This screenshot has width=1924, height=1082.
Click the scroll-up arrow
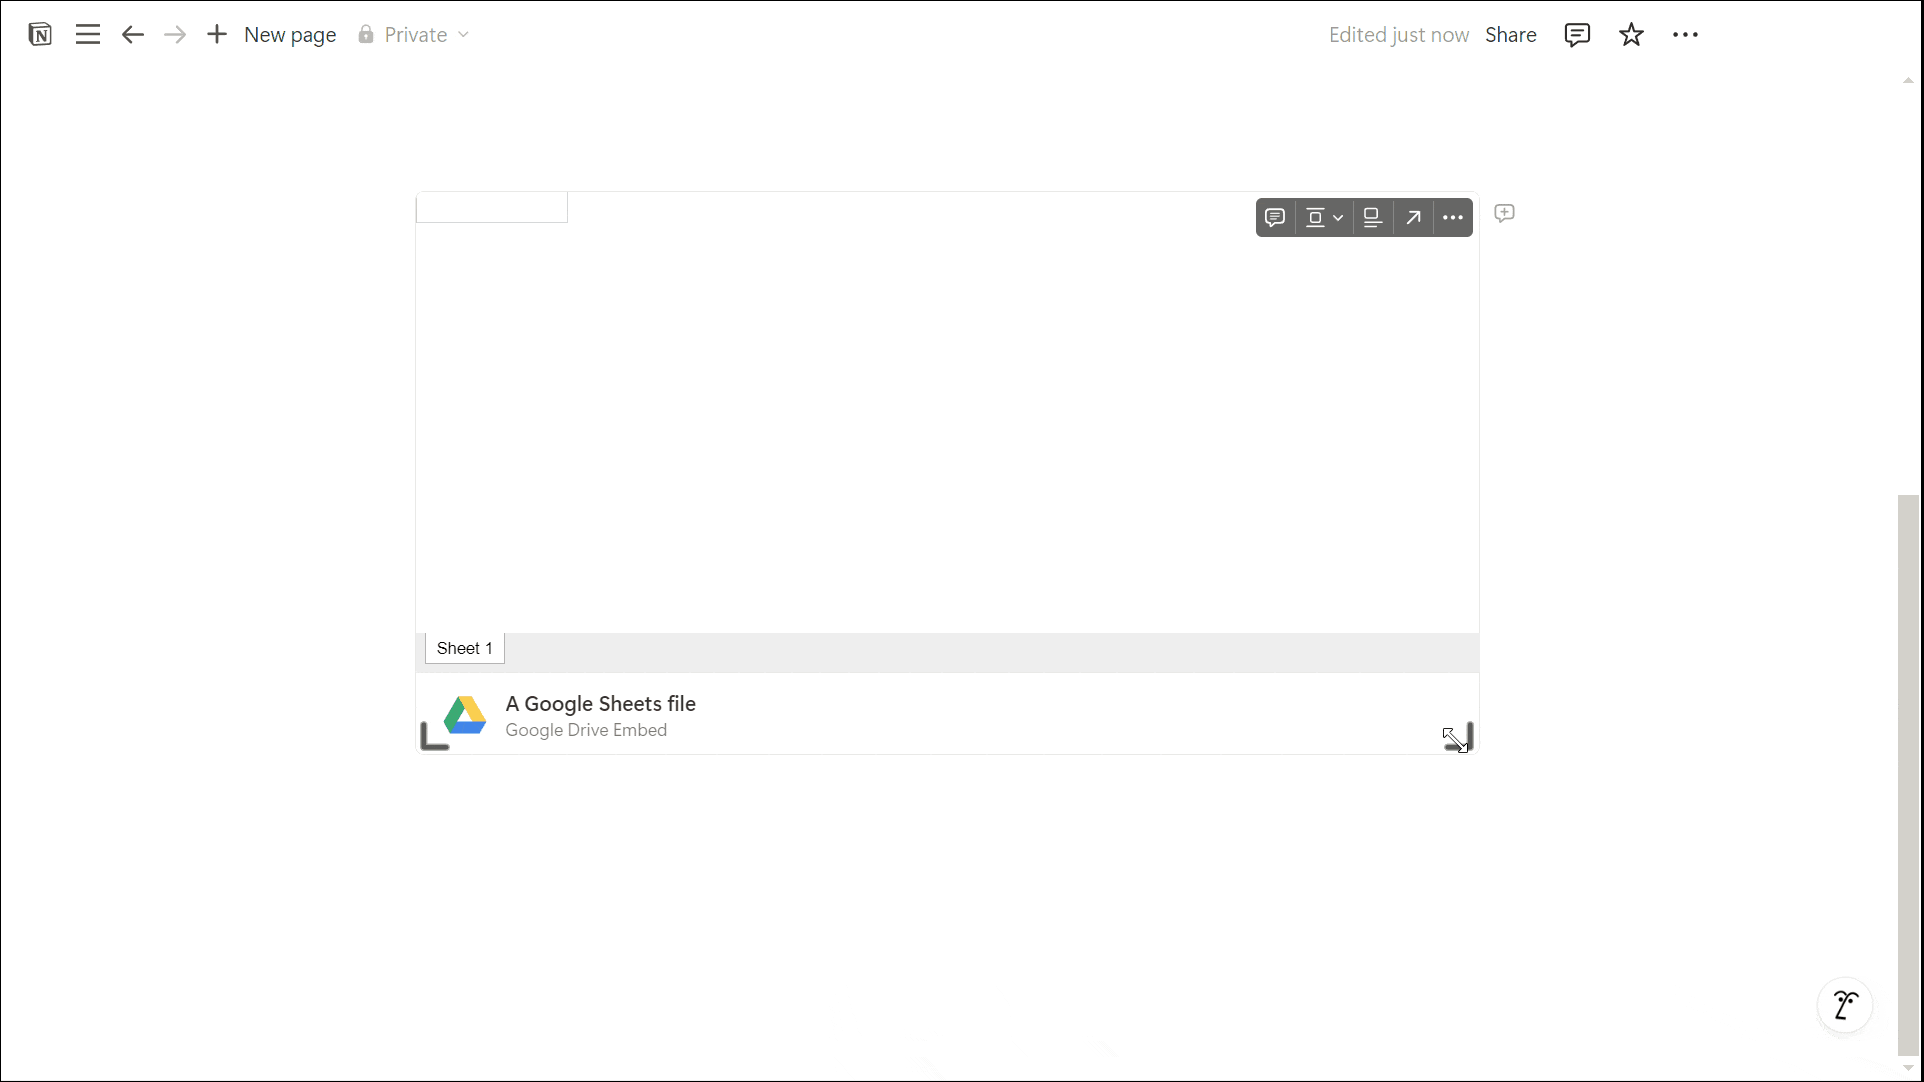pos(1908,81)
